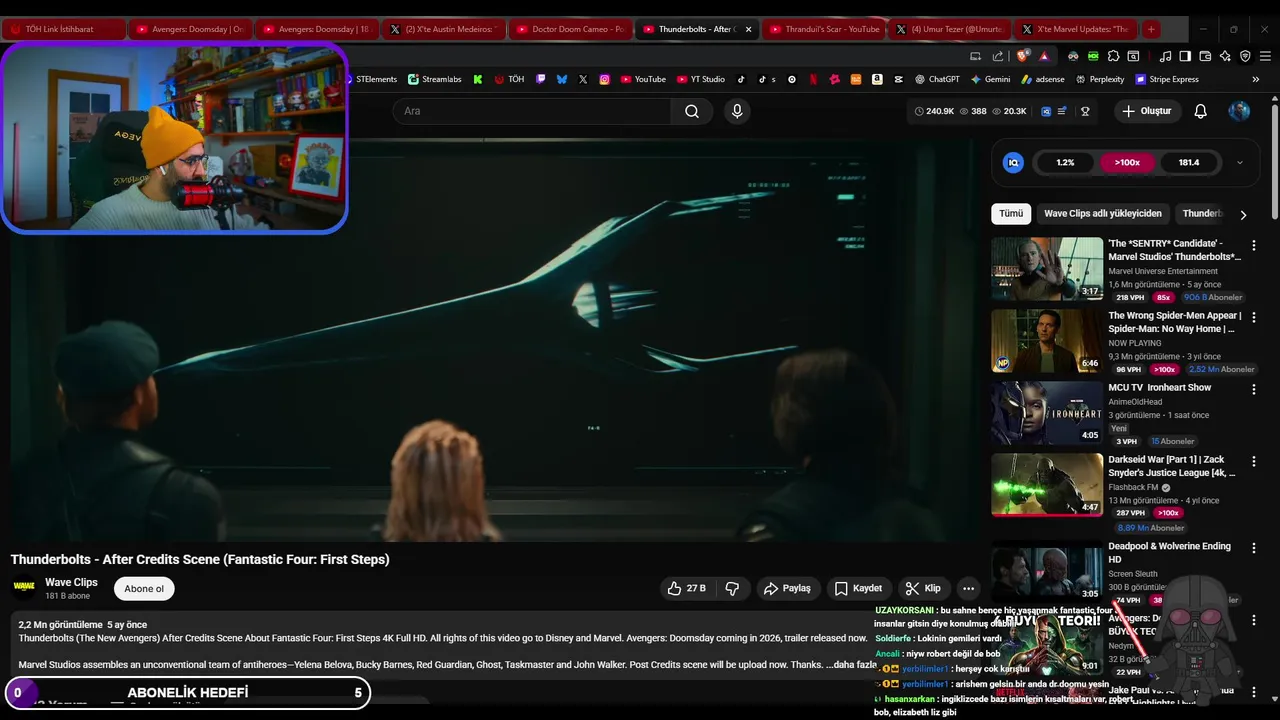Open the Brave Shields lion icon
1280x720 pixels.
tap(1022, 56)
